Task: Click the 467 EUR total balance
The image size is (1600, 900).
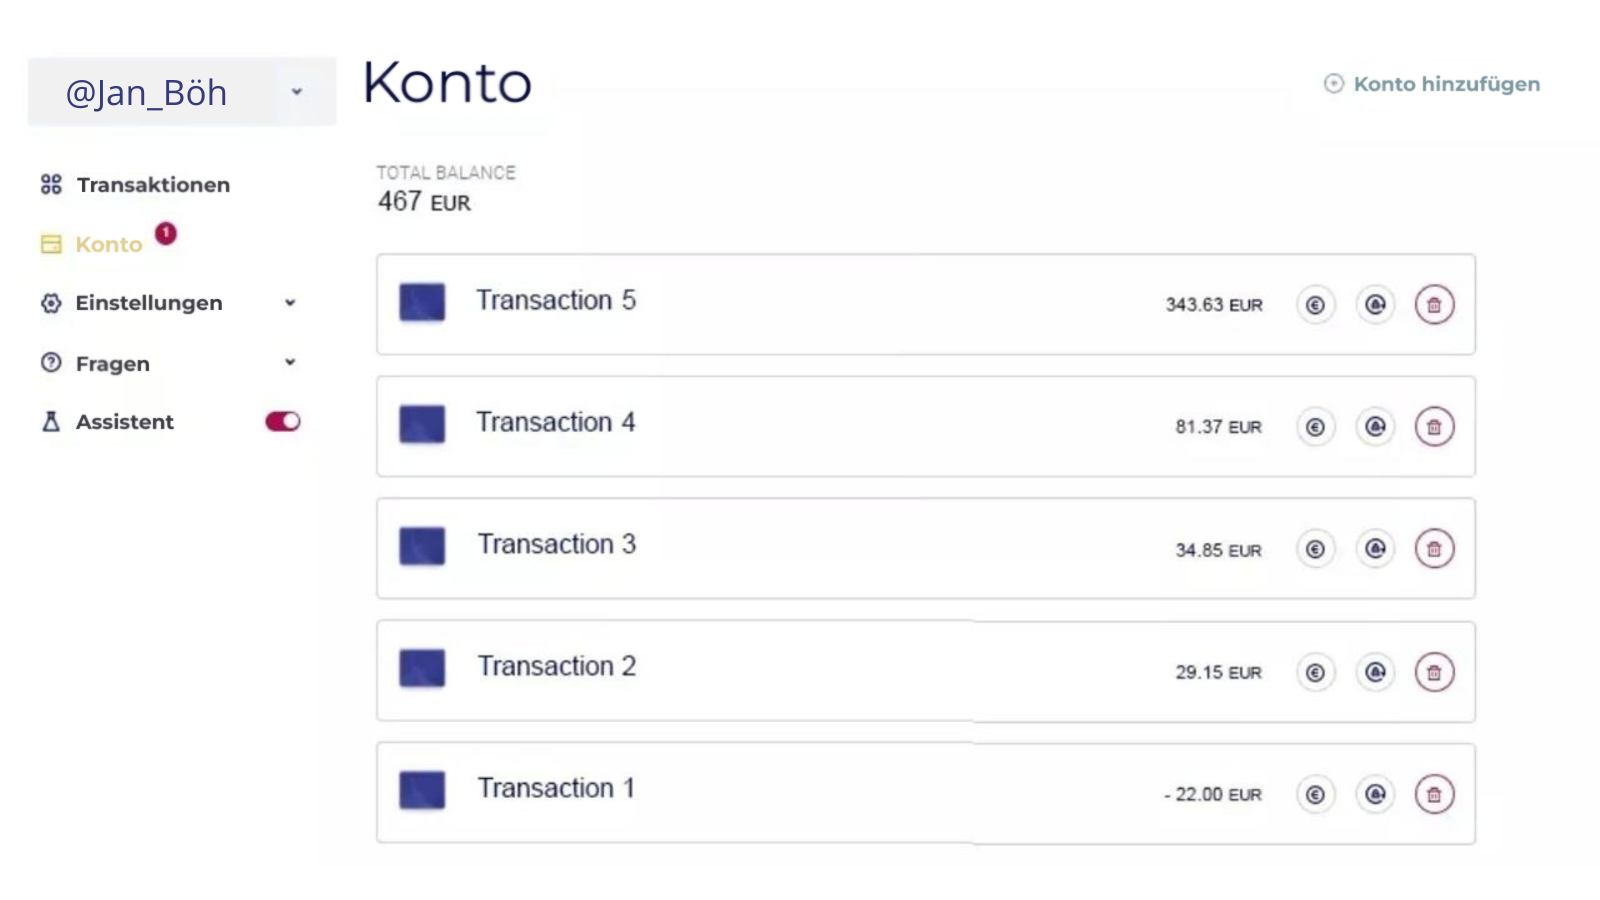Action: tap(424, 202)
